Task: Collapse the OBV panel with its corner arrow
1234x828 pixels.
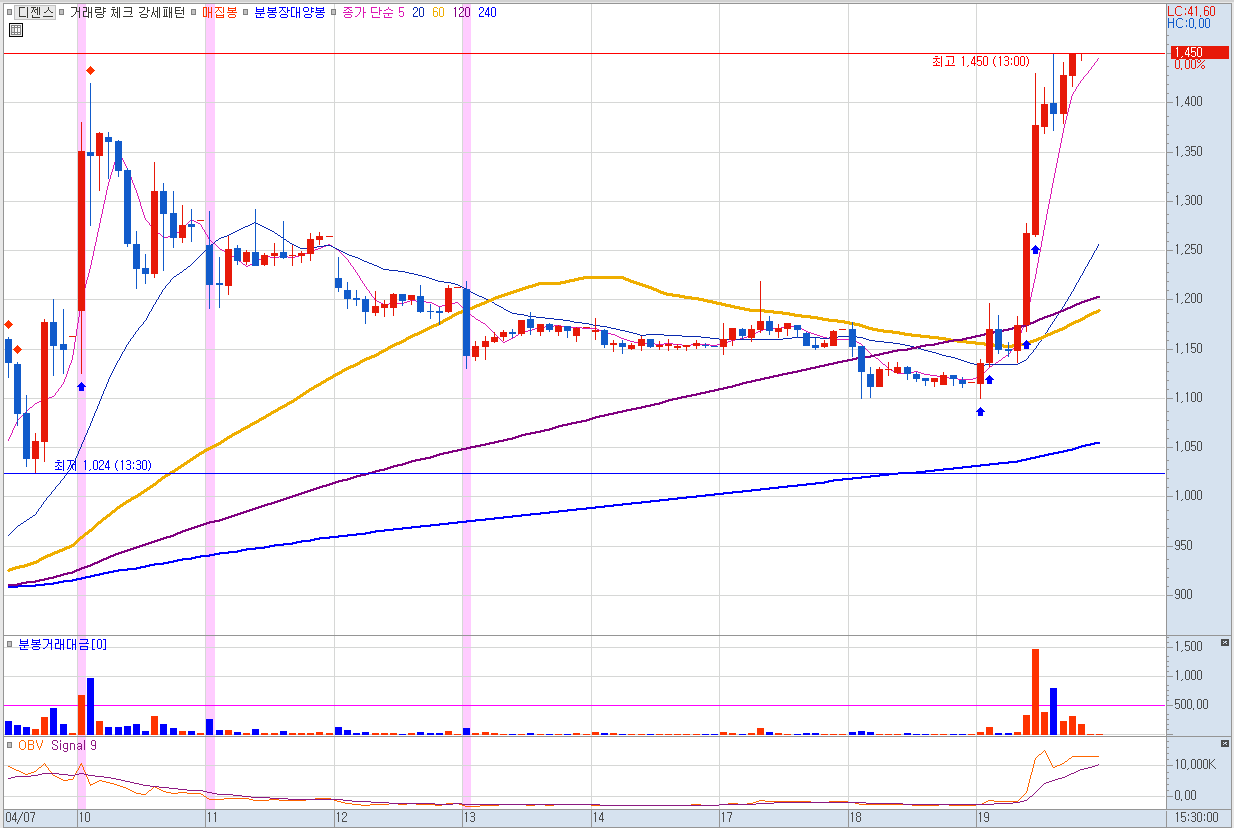Action: coord(1225,745)
